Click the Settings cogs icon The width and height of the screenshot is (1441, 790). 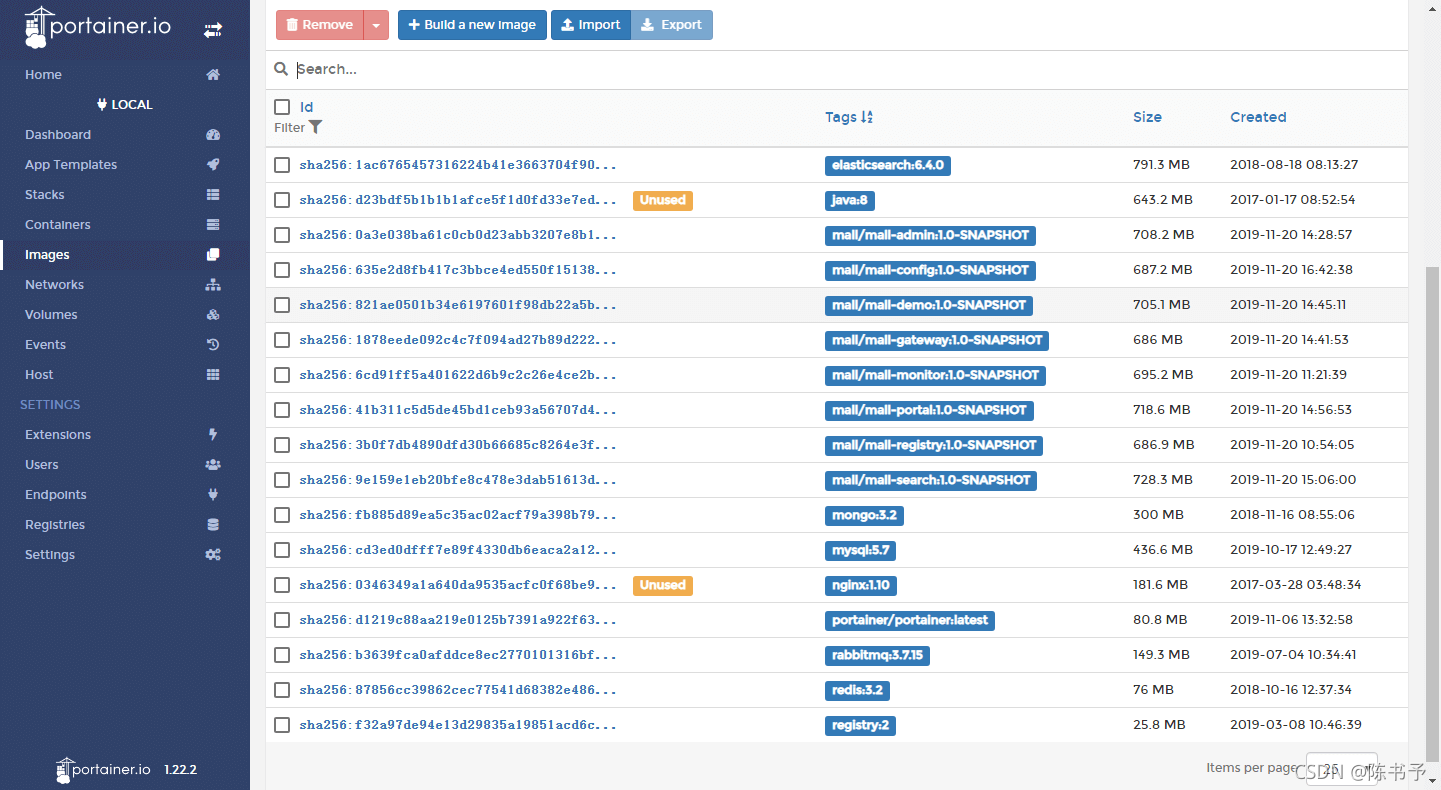[x=213, y=555]
